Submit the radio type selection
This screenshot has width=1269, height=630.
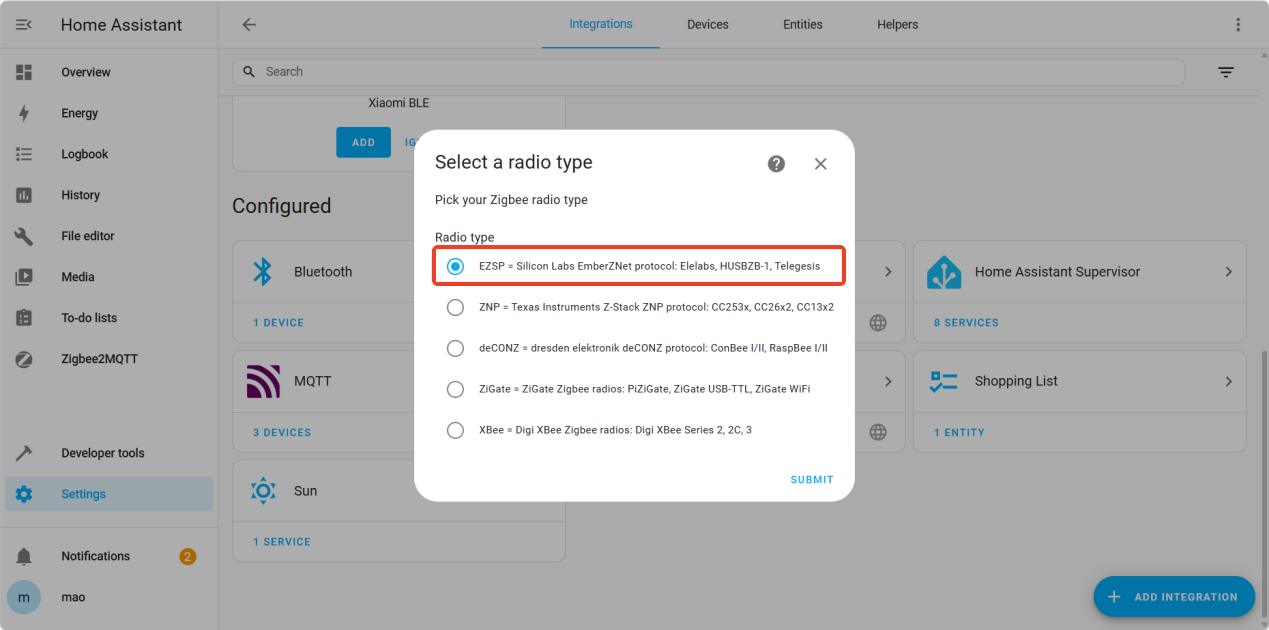pyautogui.click(x=812, y=480)
